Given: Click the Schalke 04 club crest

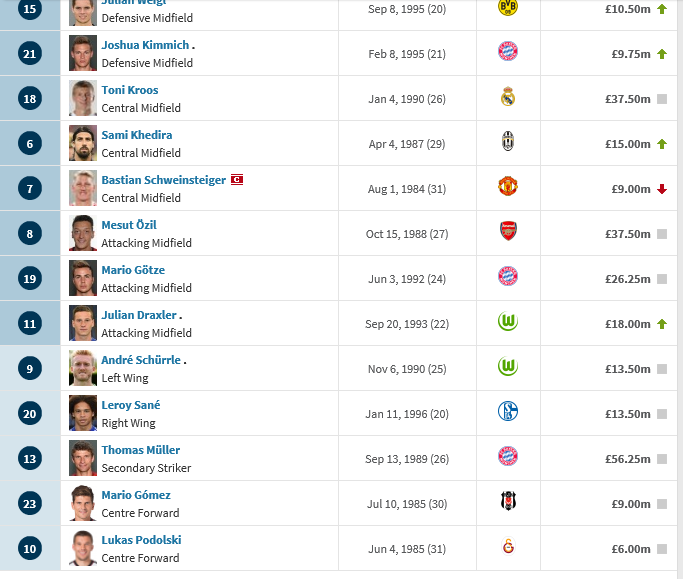Looking at the screenshot, I should [508, 411].
